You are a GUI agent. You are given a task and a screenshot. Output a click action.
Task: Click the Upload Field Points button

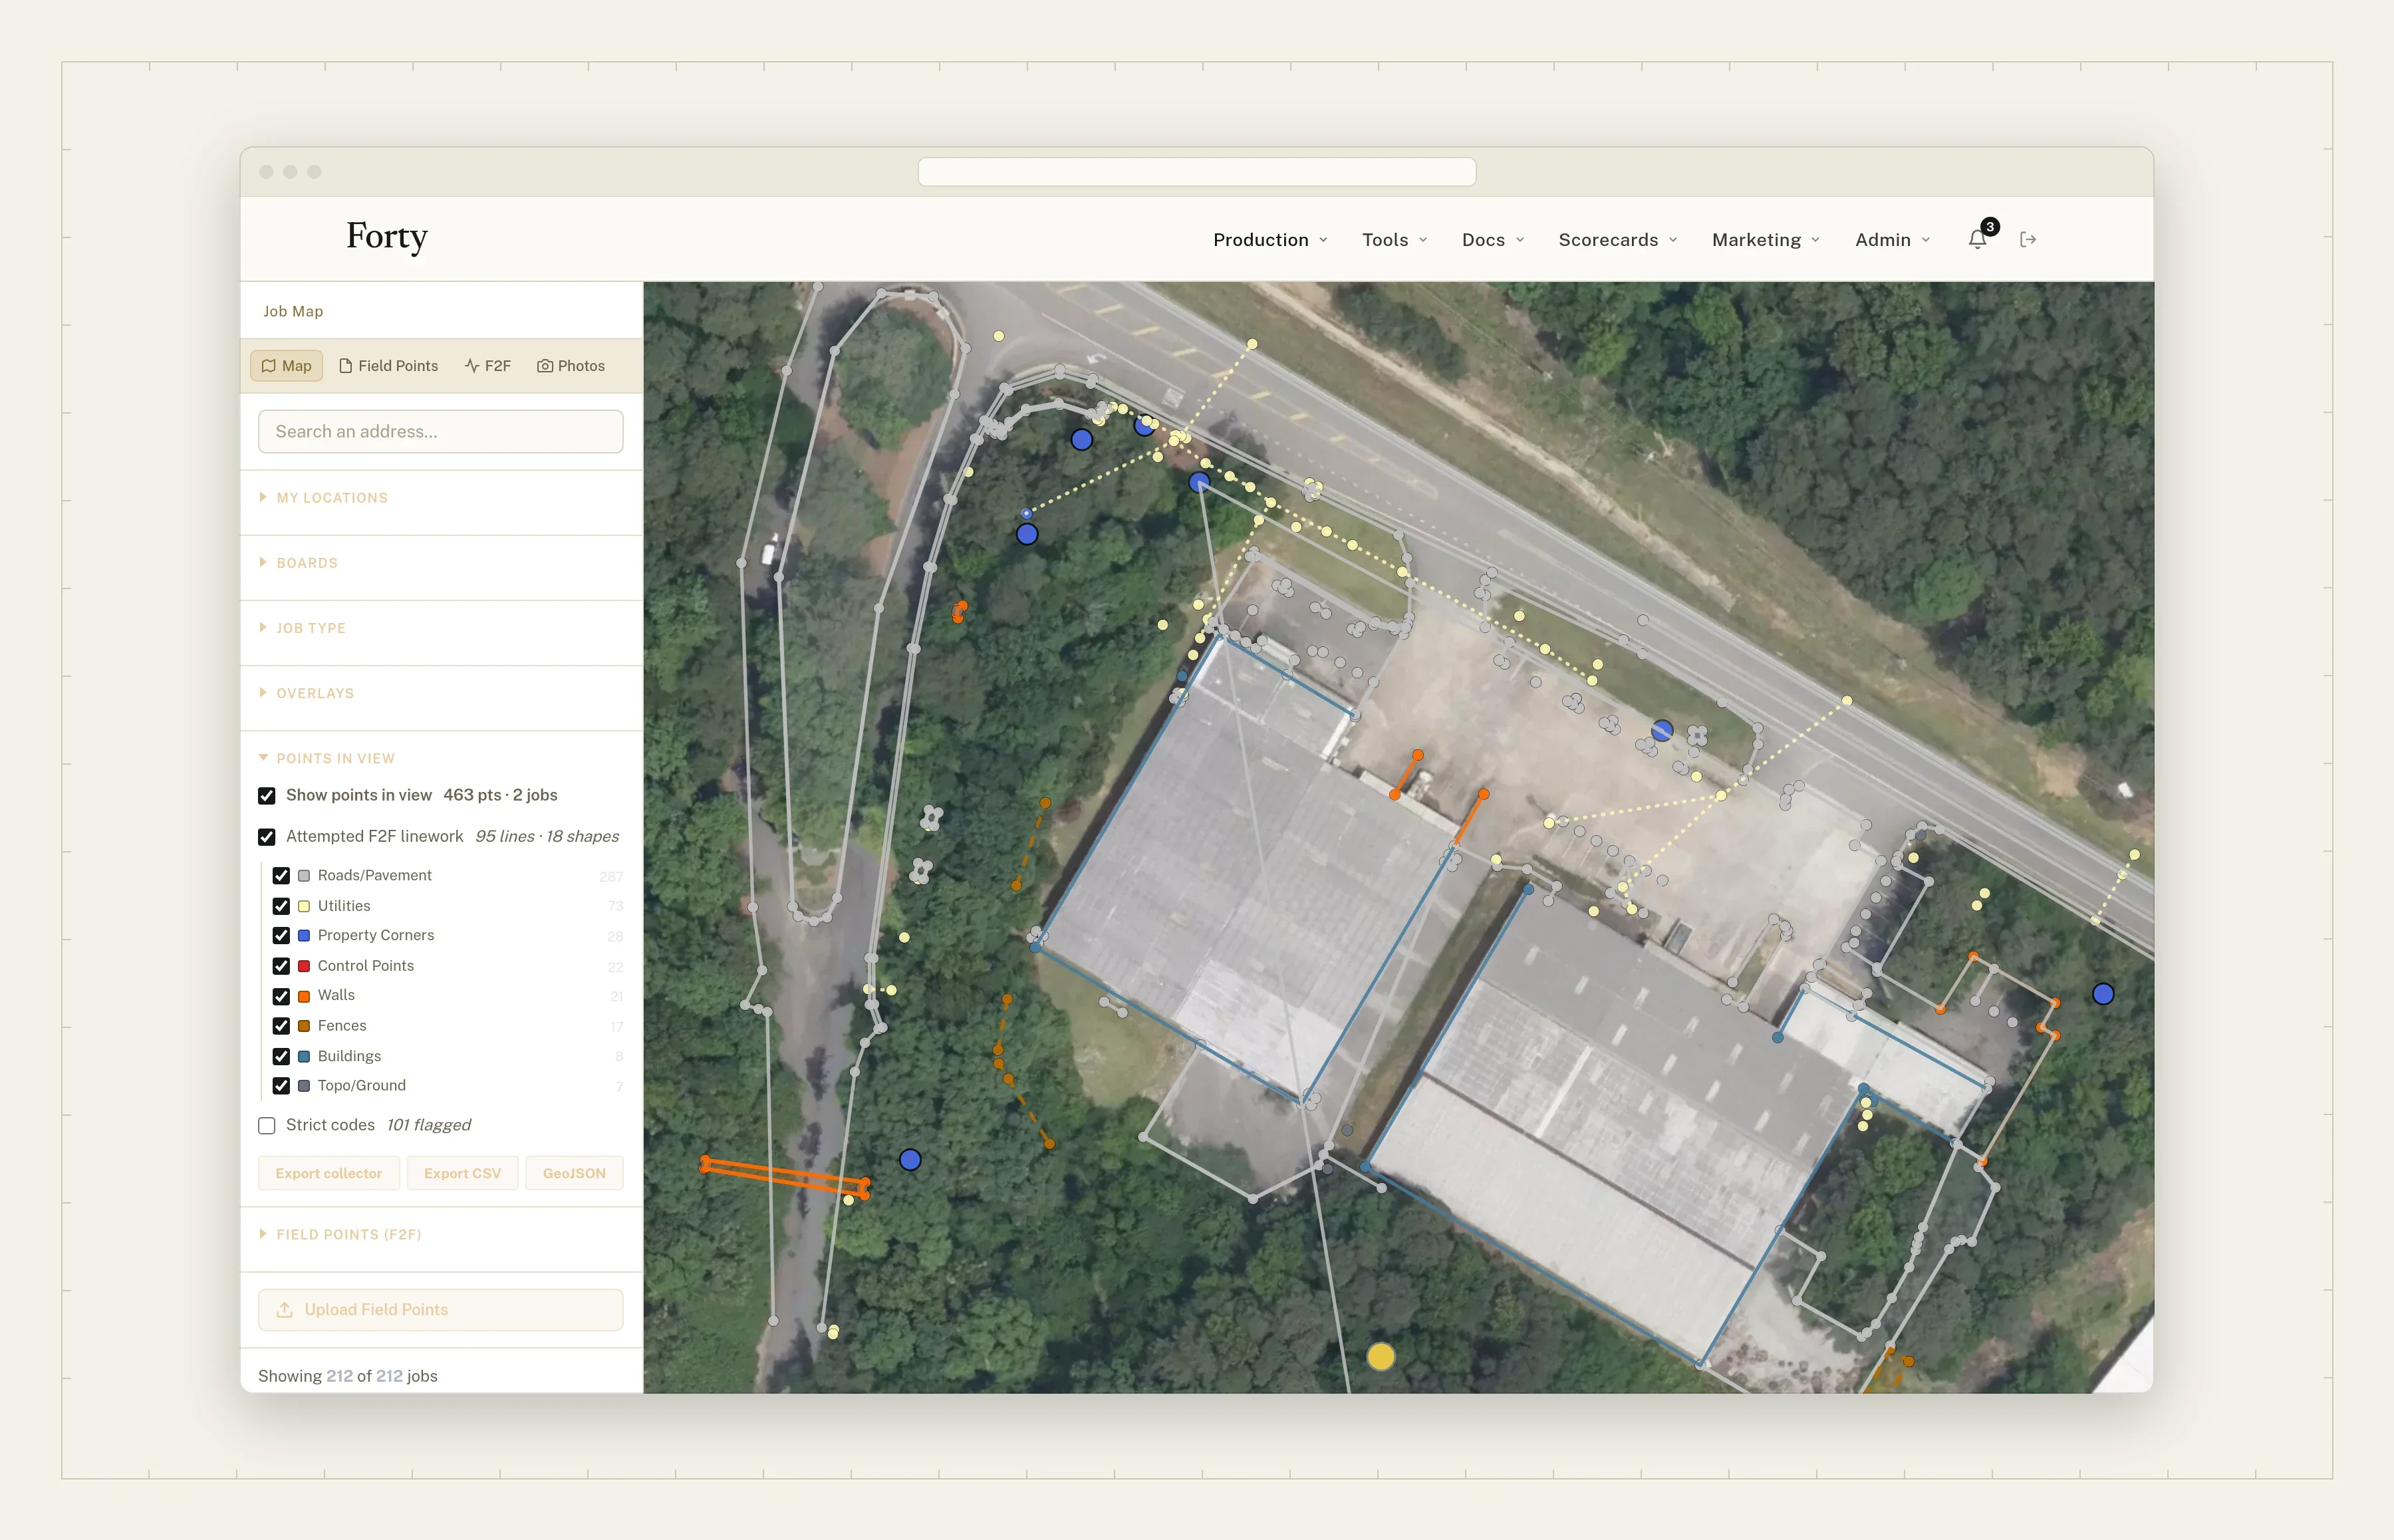pos(441,1310)
